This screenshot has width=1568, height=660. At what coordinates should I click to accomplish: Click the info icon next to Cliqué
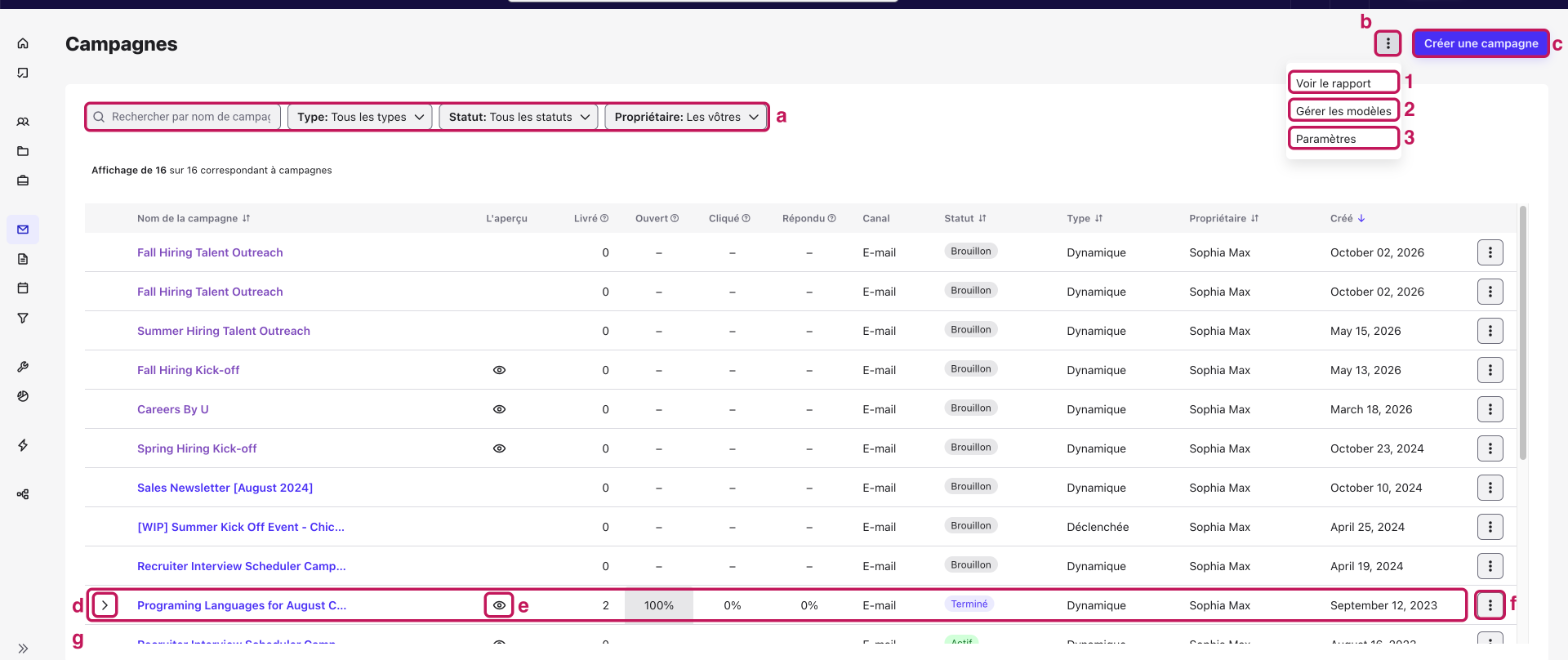coord(746,218)
